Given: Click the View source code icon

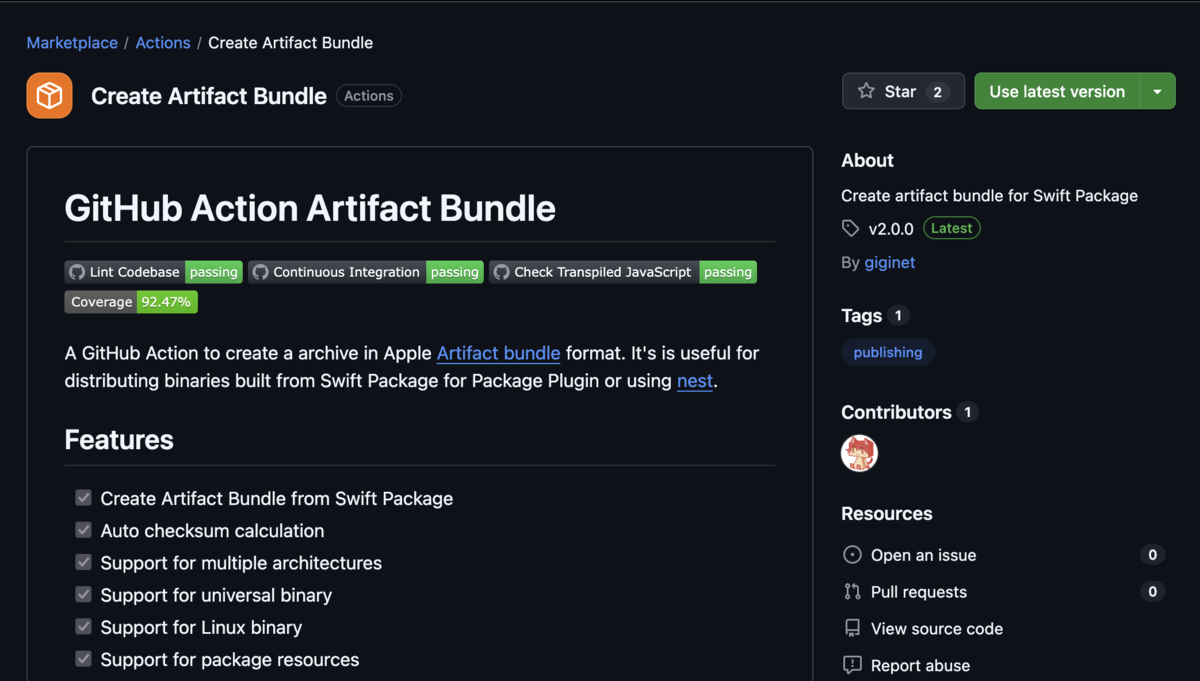Looking at the screenshot, I should click(x=852, y=628).
